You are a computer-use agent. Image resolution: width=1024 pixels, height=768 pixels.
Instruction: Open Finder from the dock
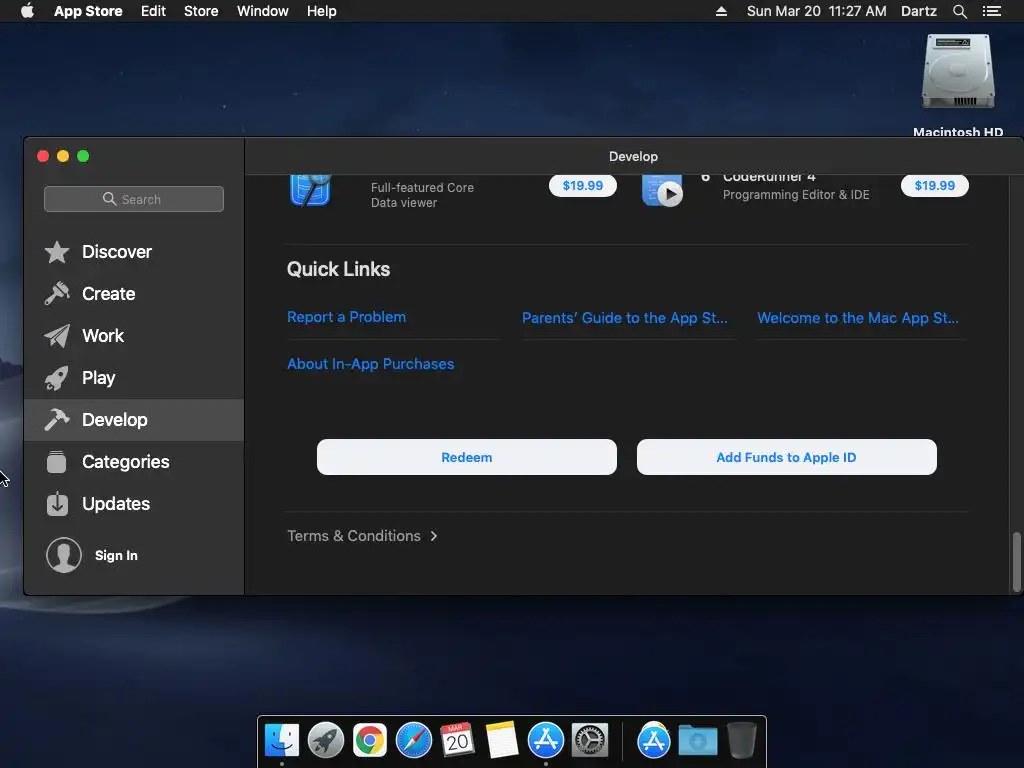coord(281,741)
